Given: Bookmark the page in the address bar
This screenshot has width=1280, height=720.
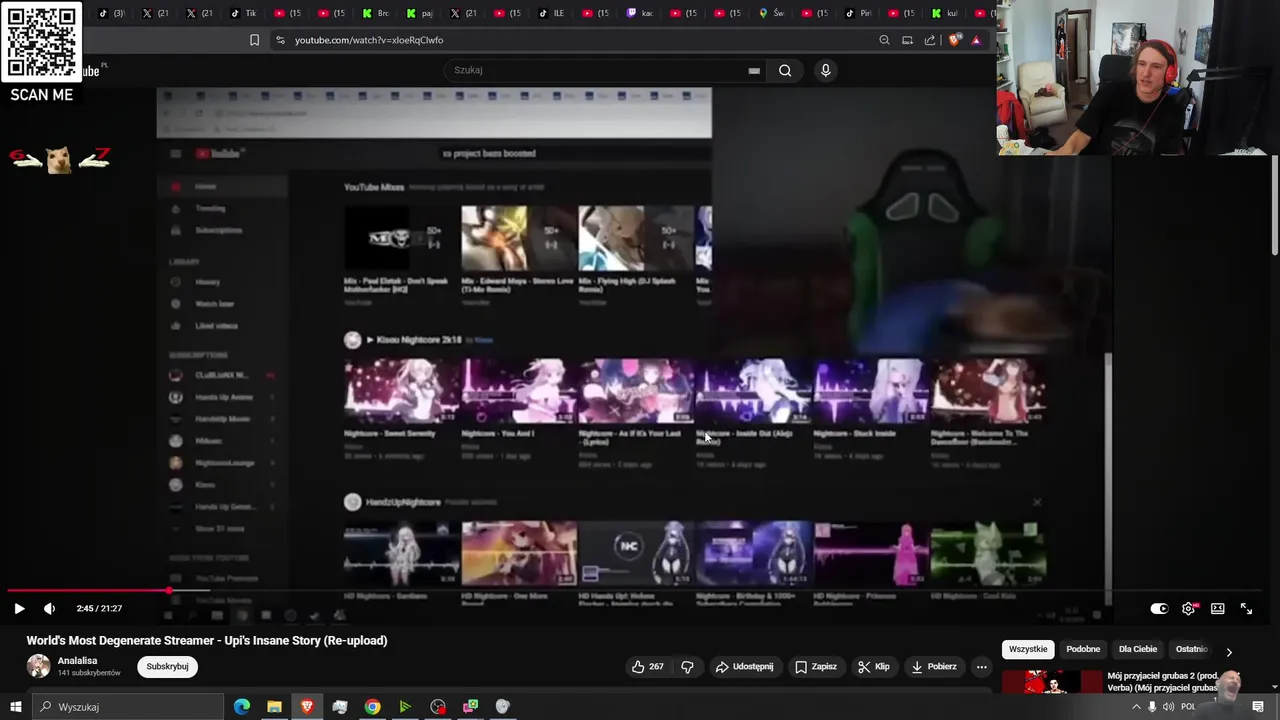Looking at the screenshot, I should click(x=254, y=40).
